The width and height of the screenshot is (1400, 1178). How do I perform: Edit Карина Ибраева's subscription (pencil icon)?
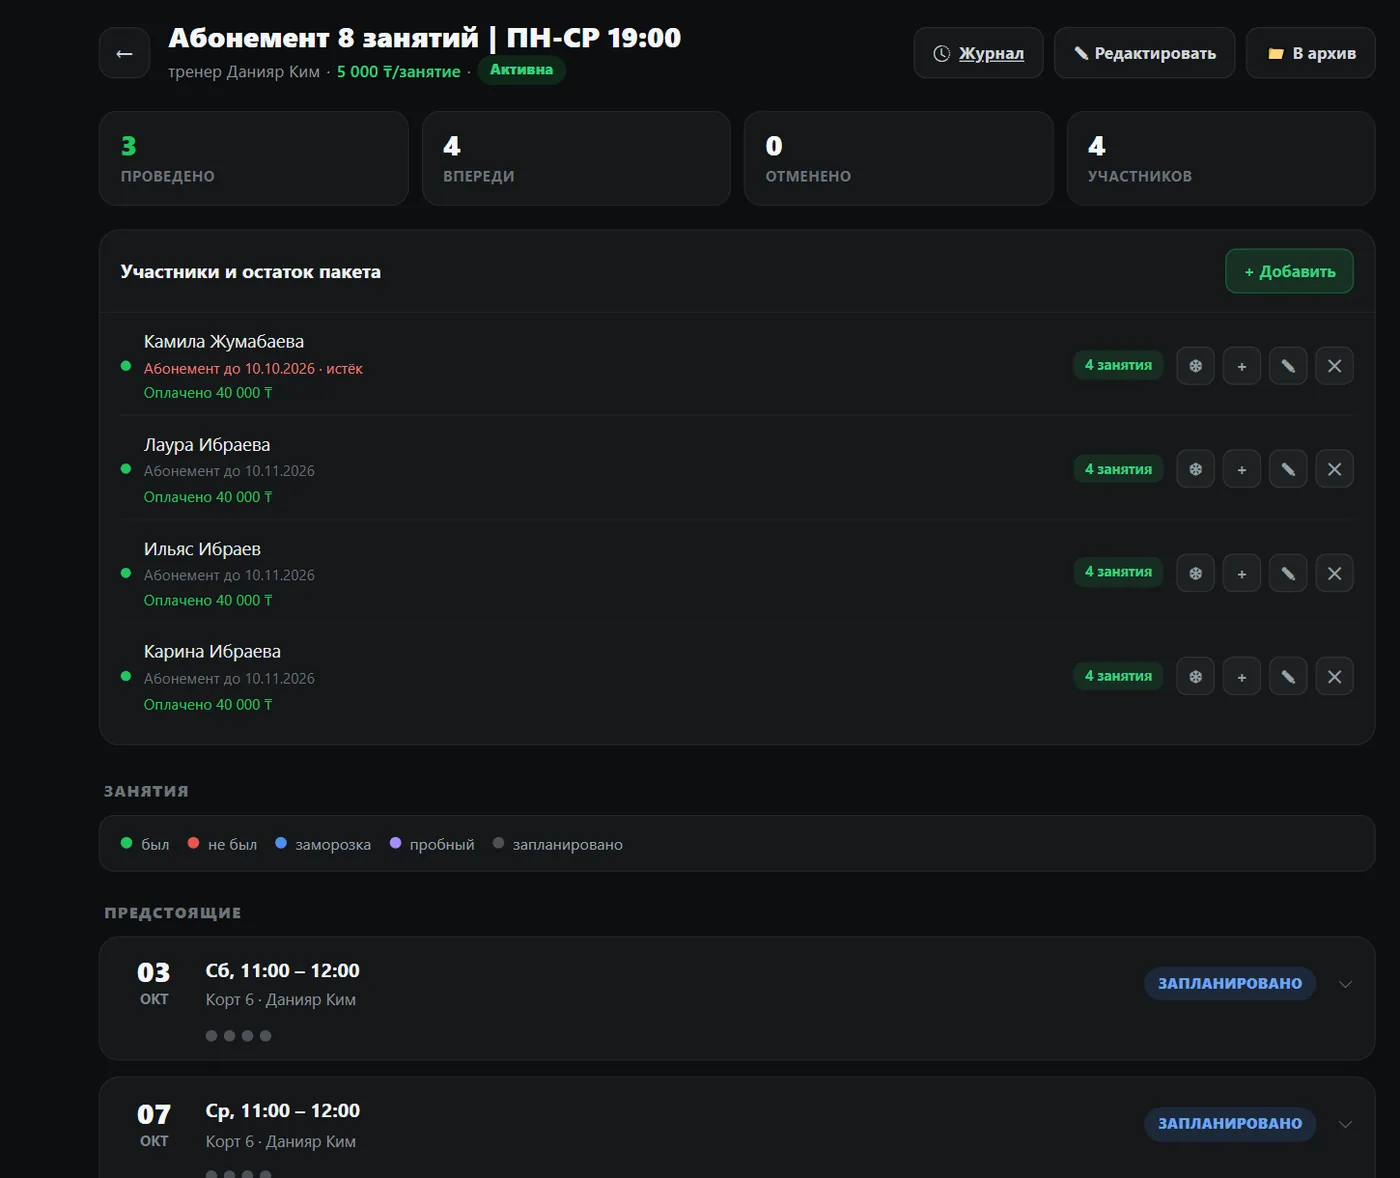[1288, 676]
